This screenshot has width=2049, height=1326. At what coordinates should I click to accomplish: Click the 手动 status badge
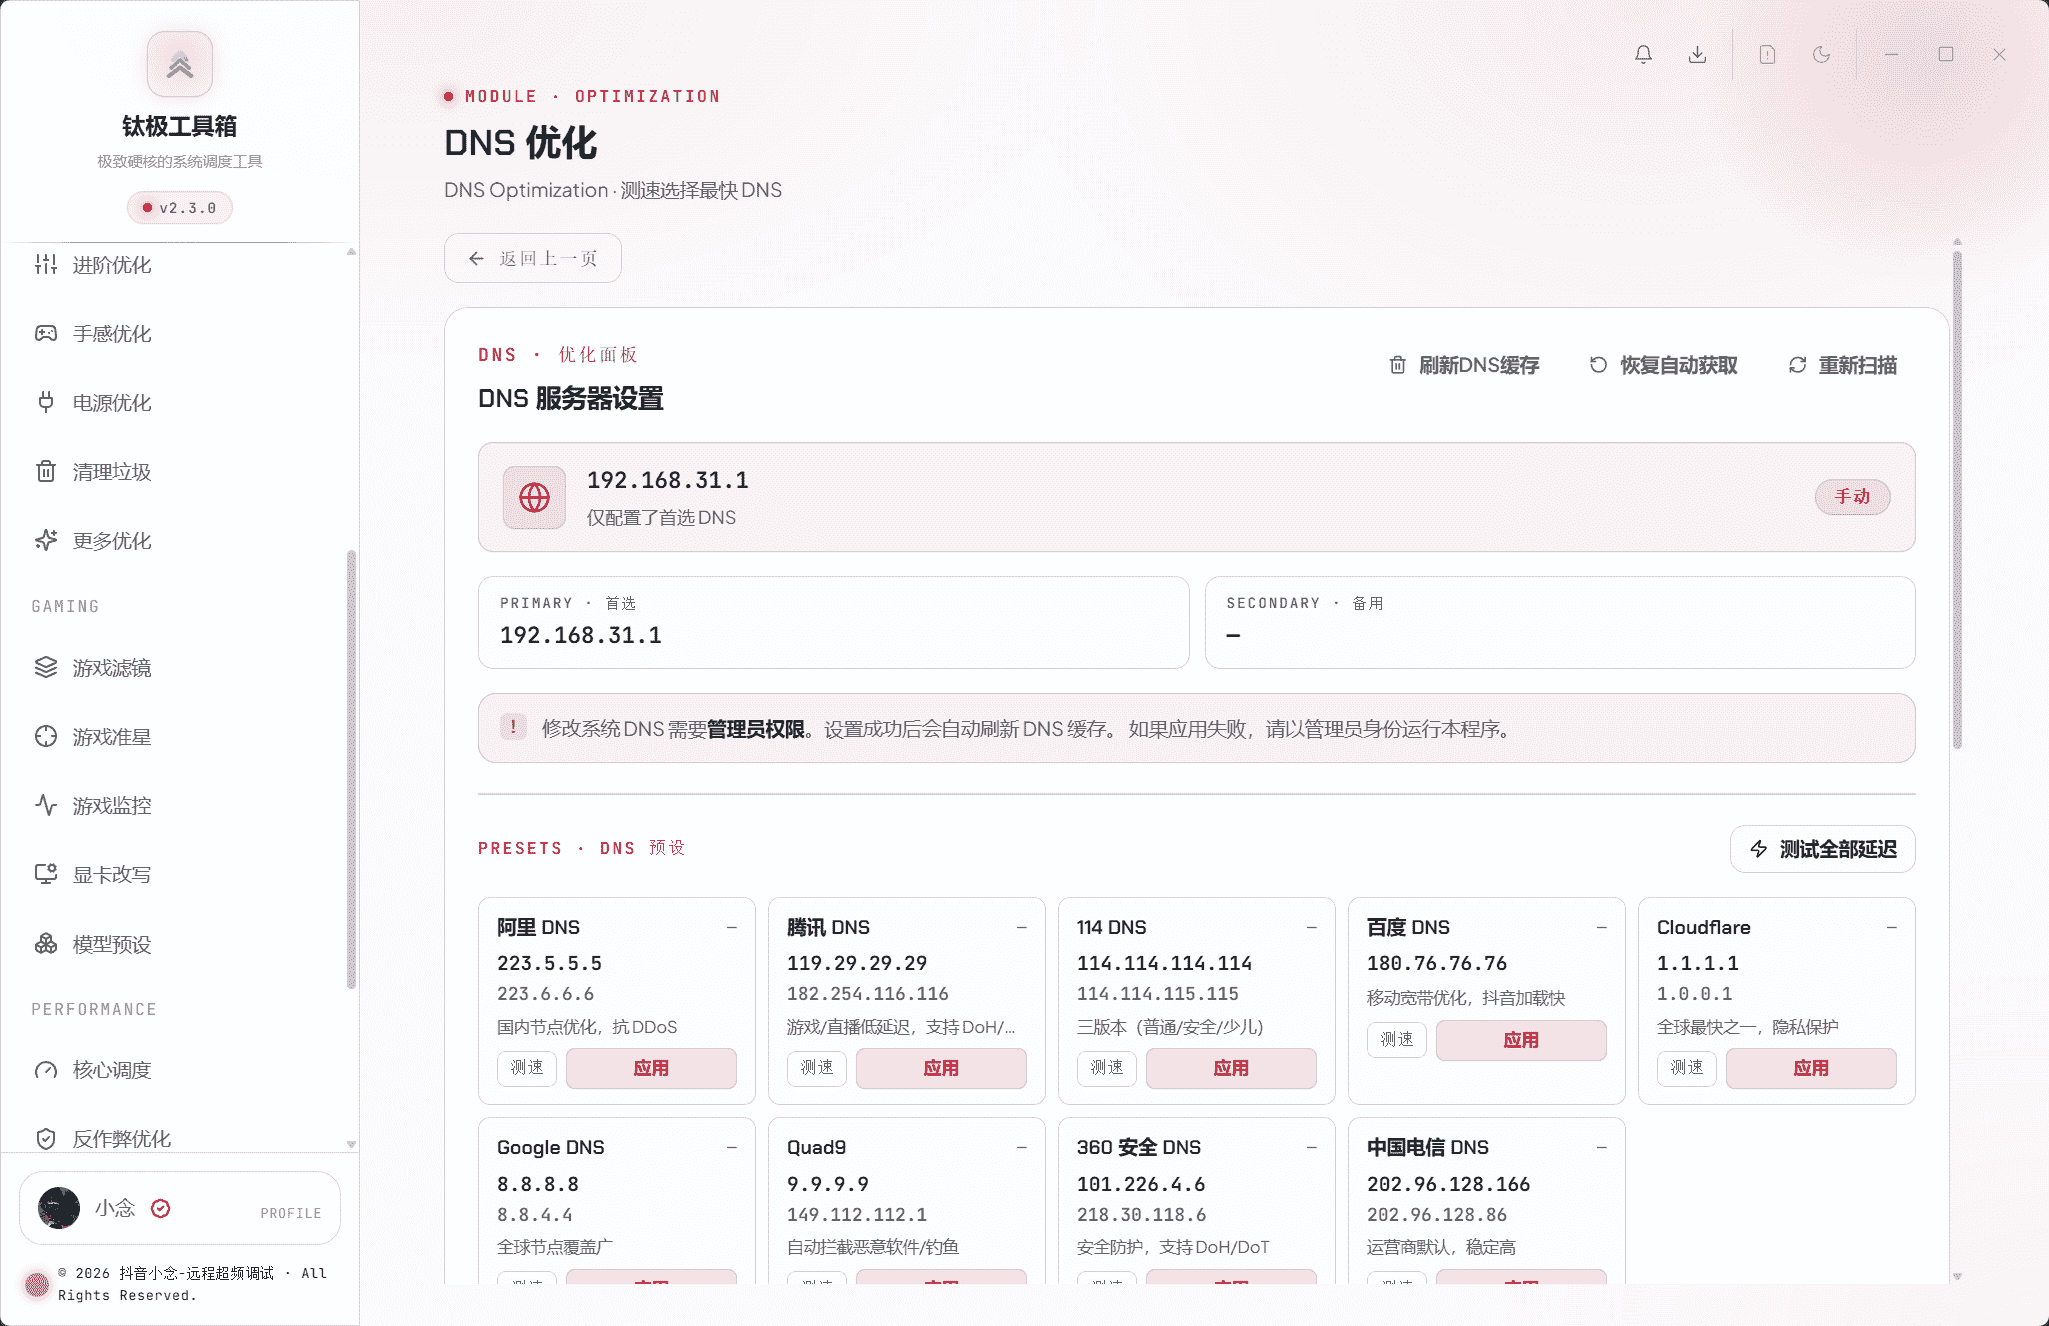tap(1852, 497)
